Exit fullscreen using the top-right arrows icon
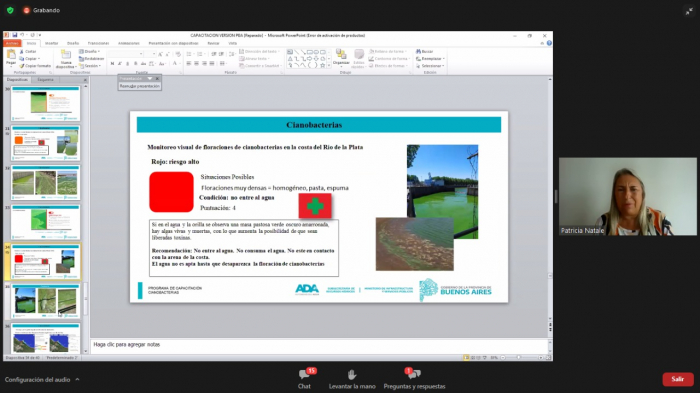Image resolution: width=700 pixels, height=393 pixels. click(x=689, y=12)
